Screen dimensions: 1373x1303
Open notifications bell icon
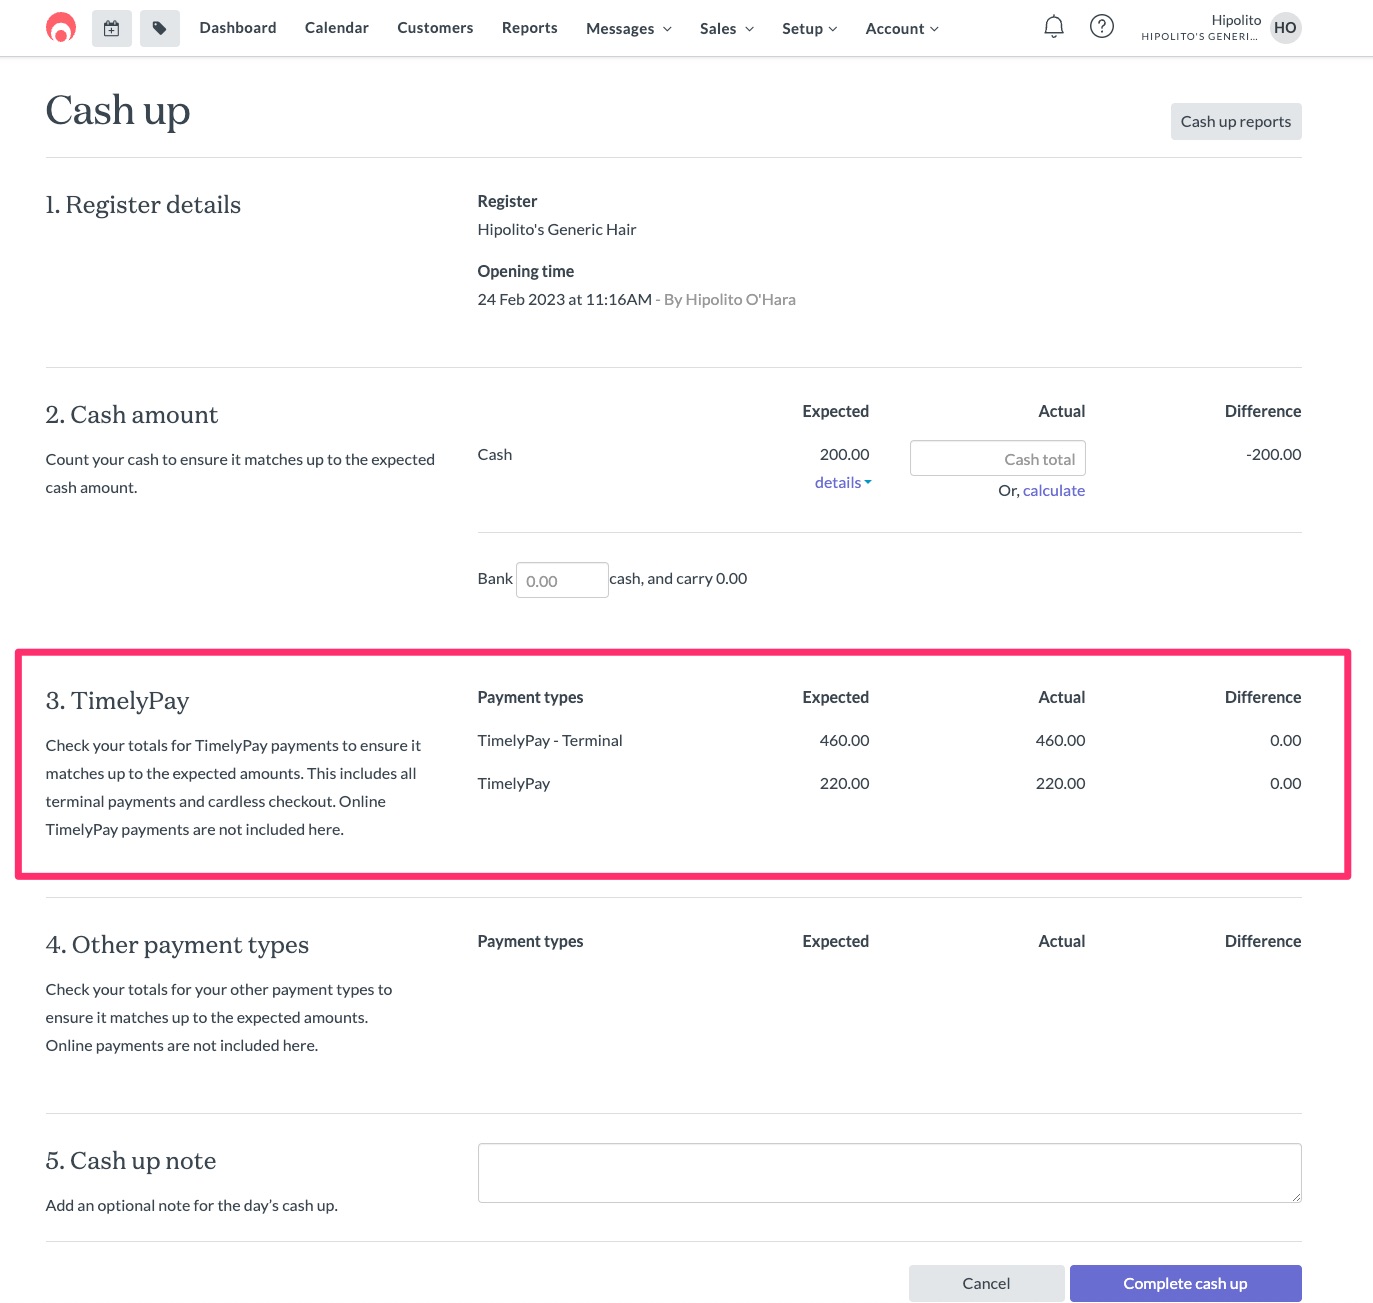1054,27
